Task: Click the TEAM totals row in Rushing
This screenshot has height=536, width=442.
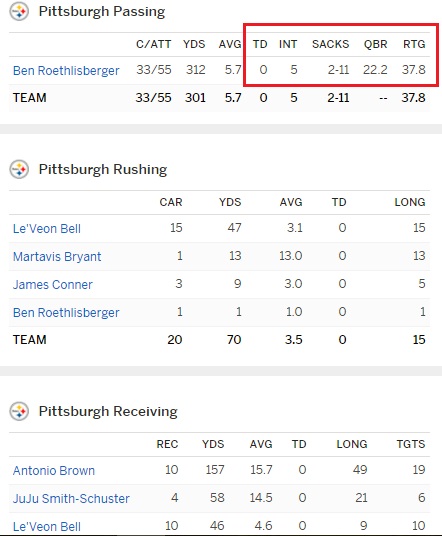Action: [219, 339]
